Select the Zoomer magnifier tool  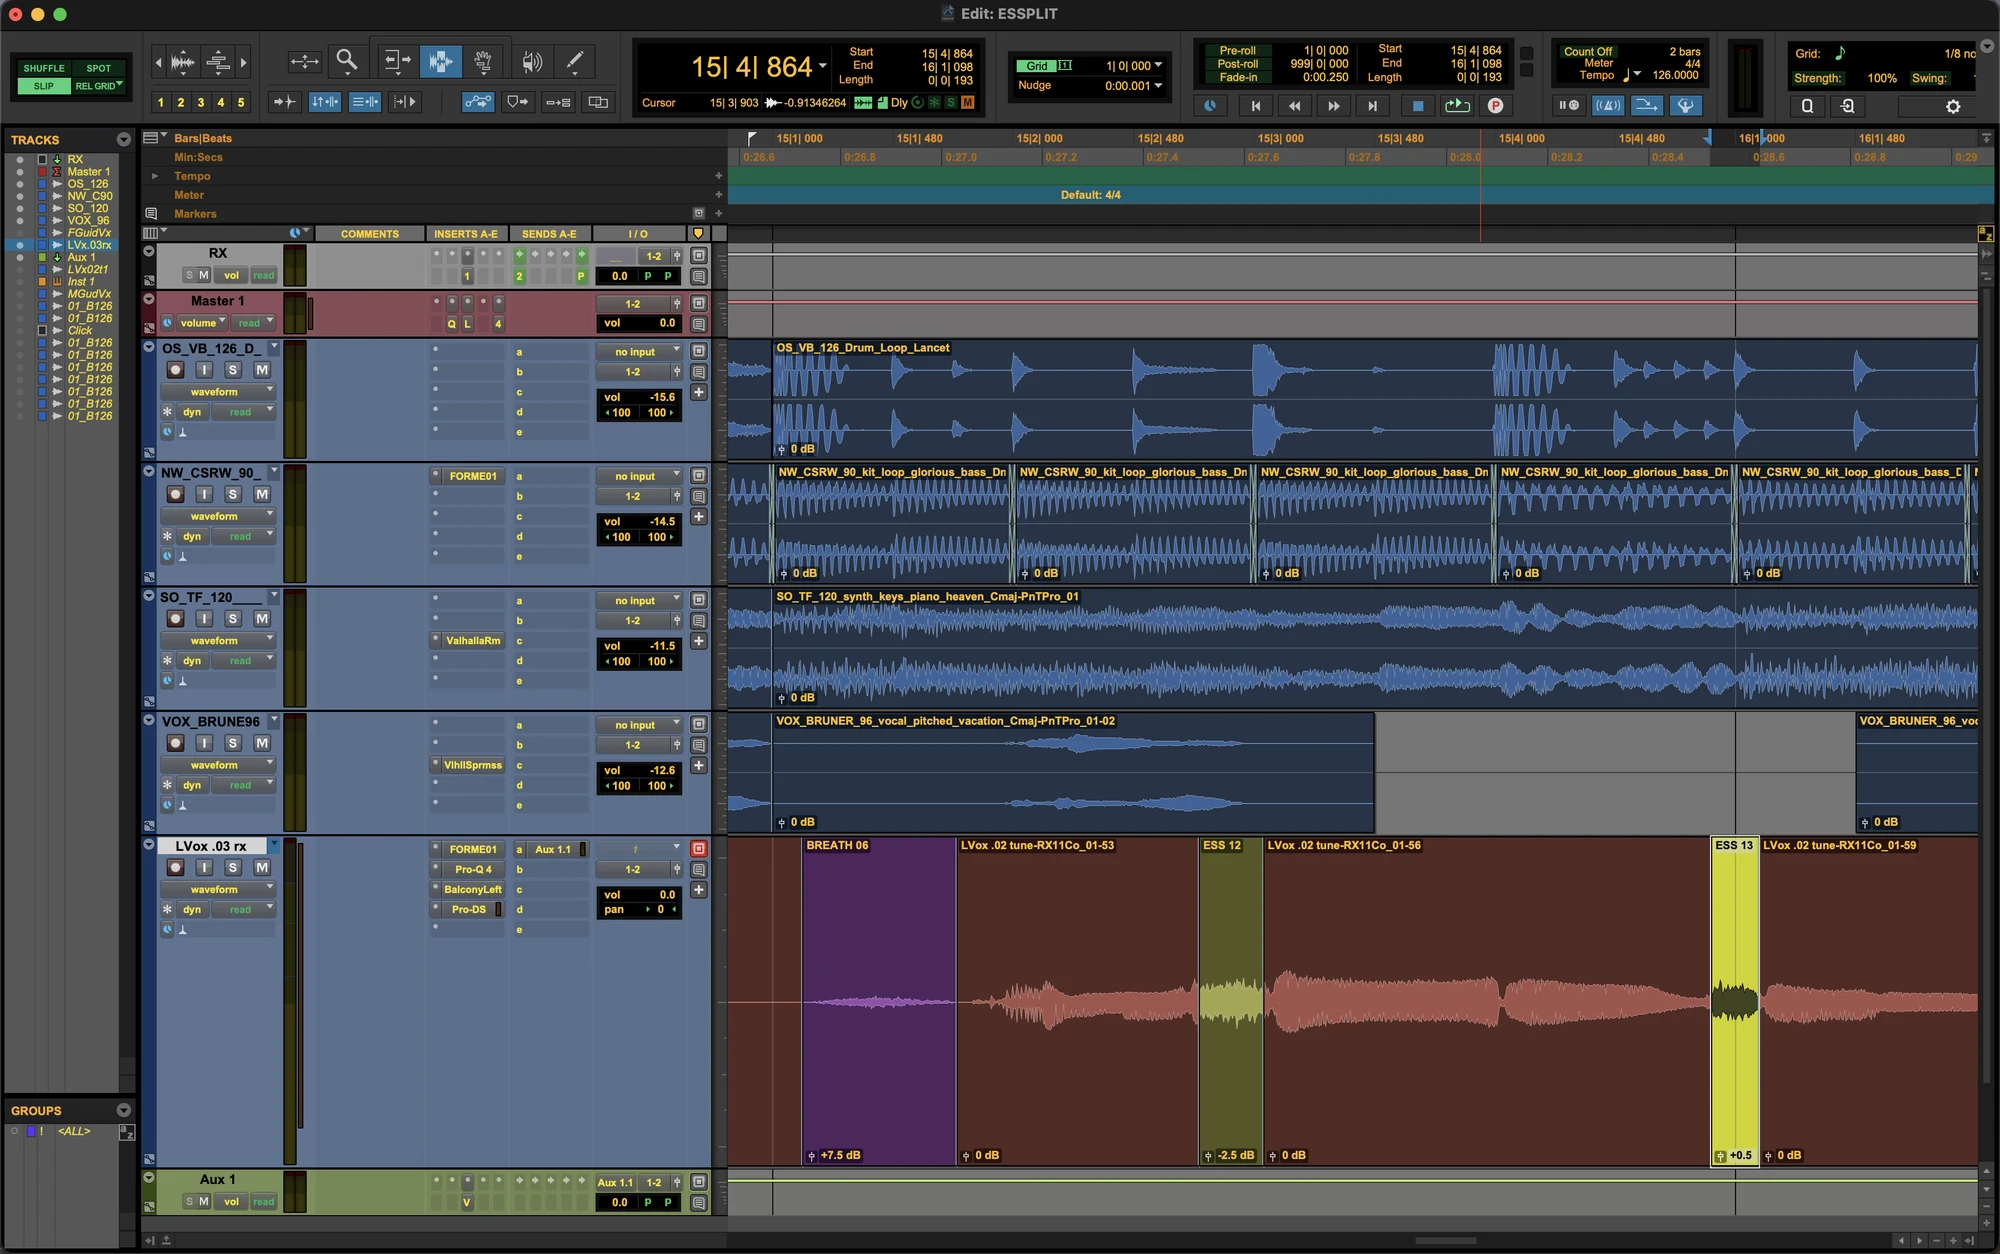346,62
